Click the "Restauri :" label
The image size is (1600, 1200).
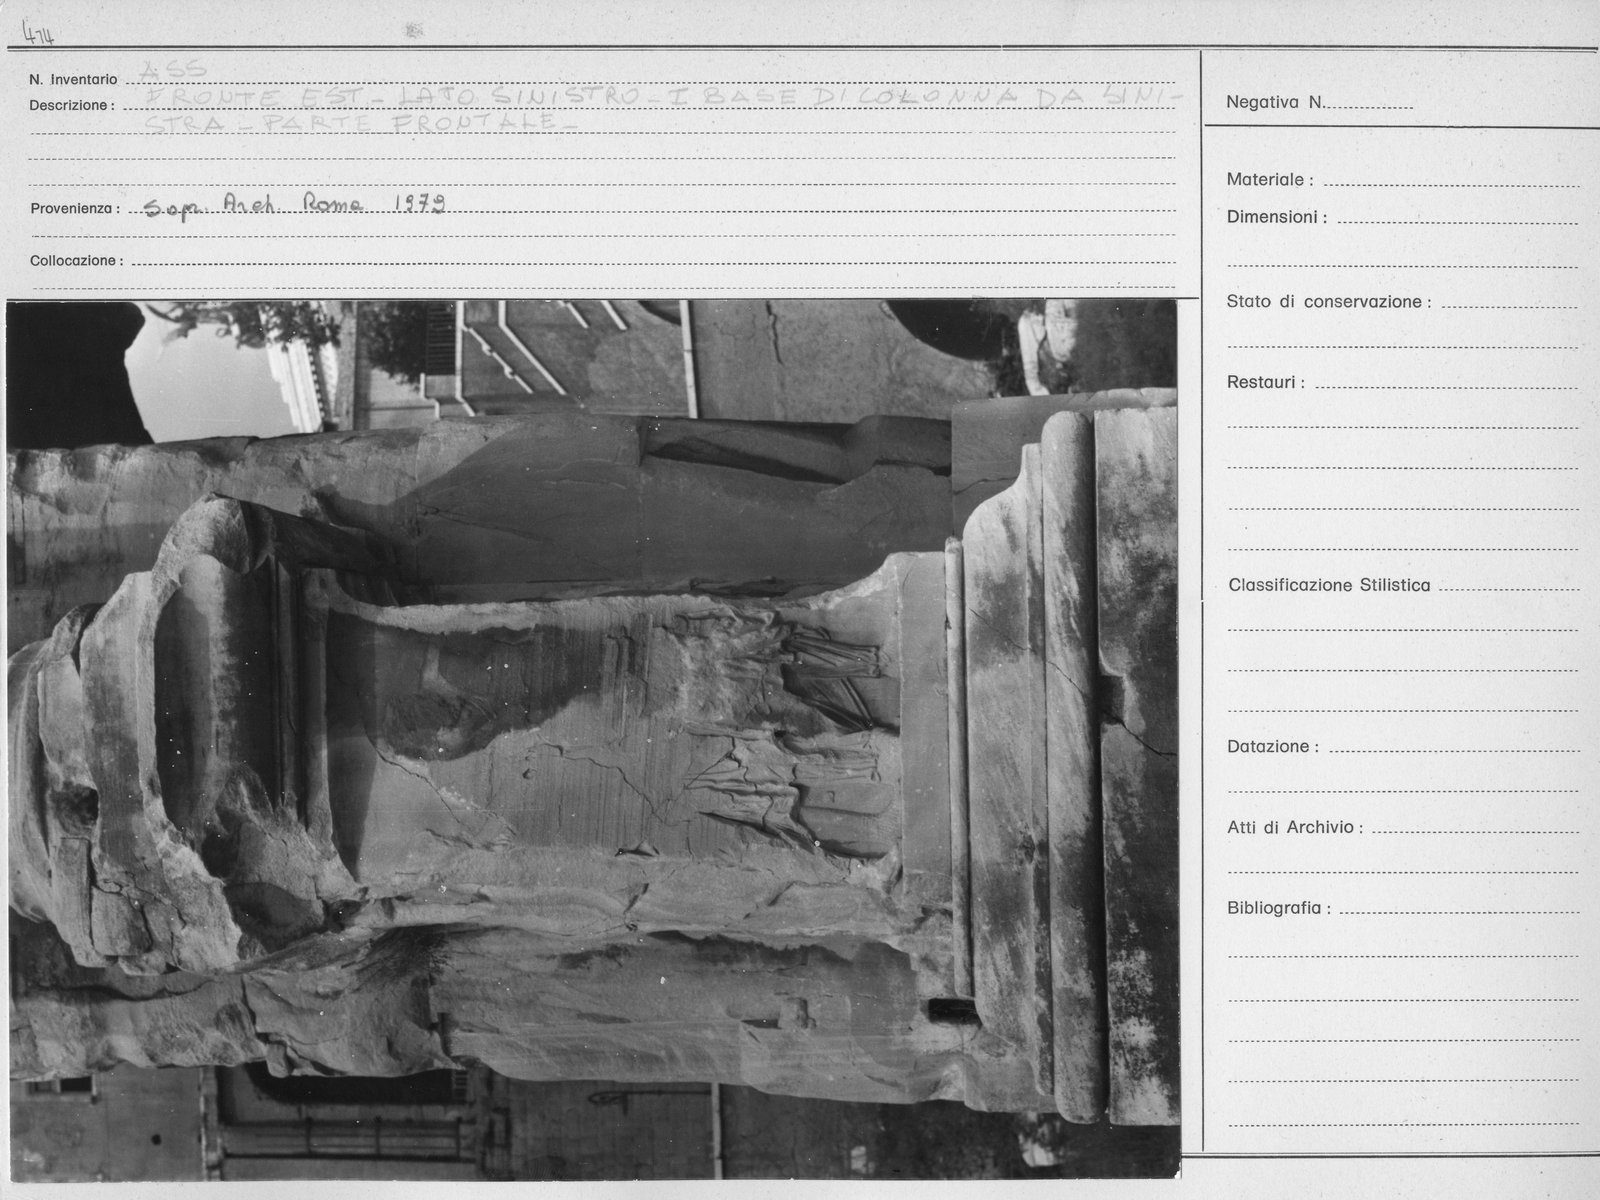tap(1266, 382)
